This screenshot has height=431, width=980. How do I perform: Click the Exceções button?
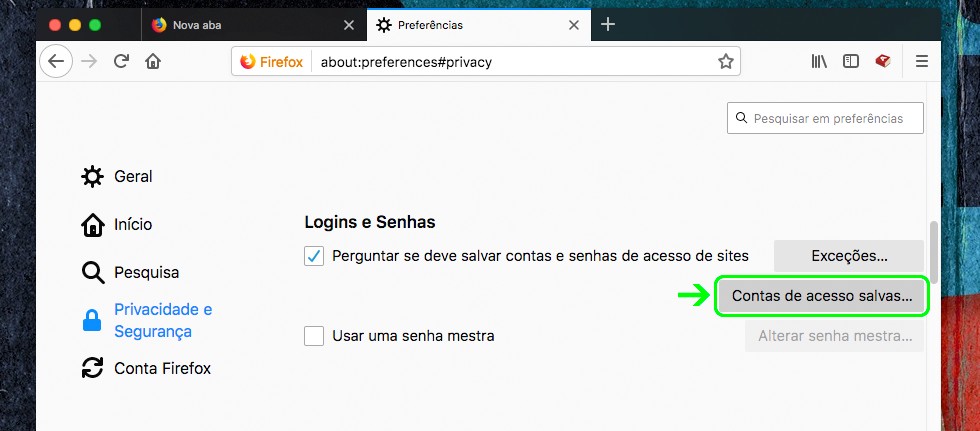tap(849, 256)
